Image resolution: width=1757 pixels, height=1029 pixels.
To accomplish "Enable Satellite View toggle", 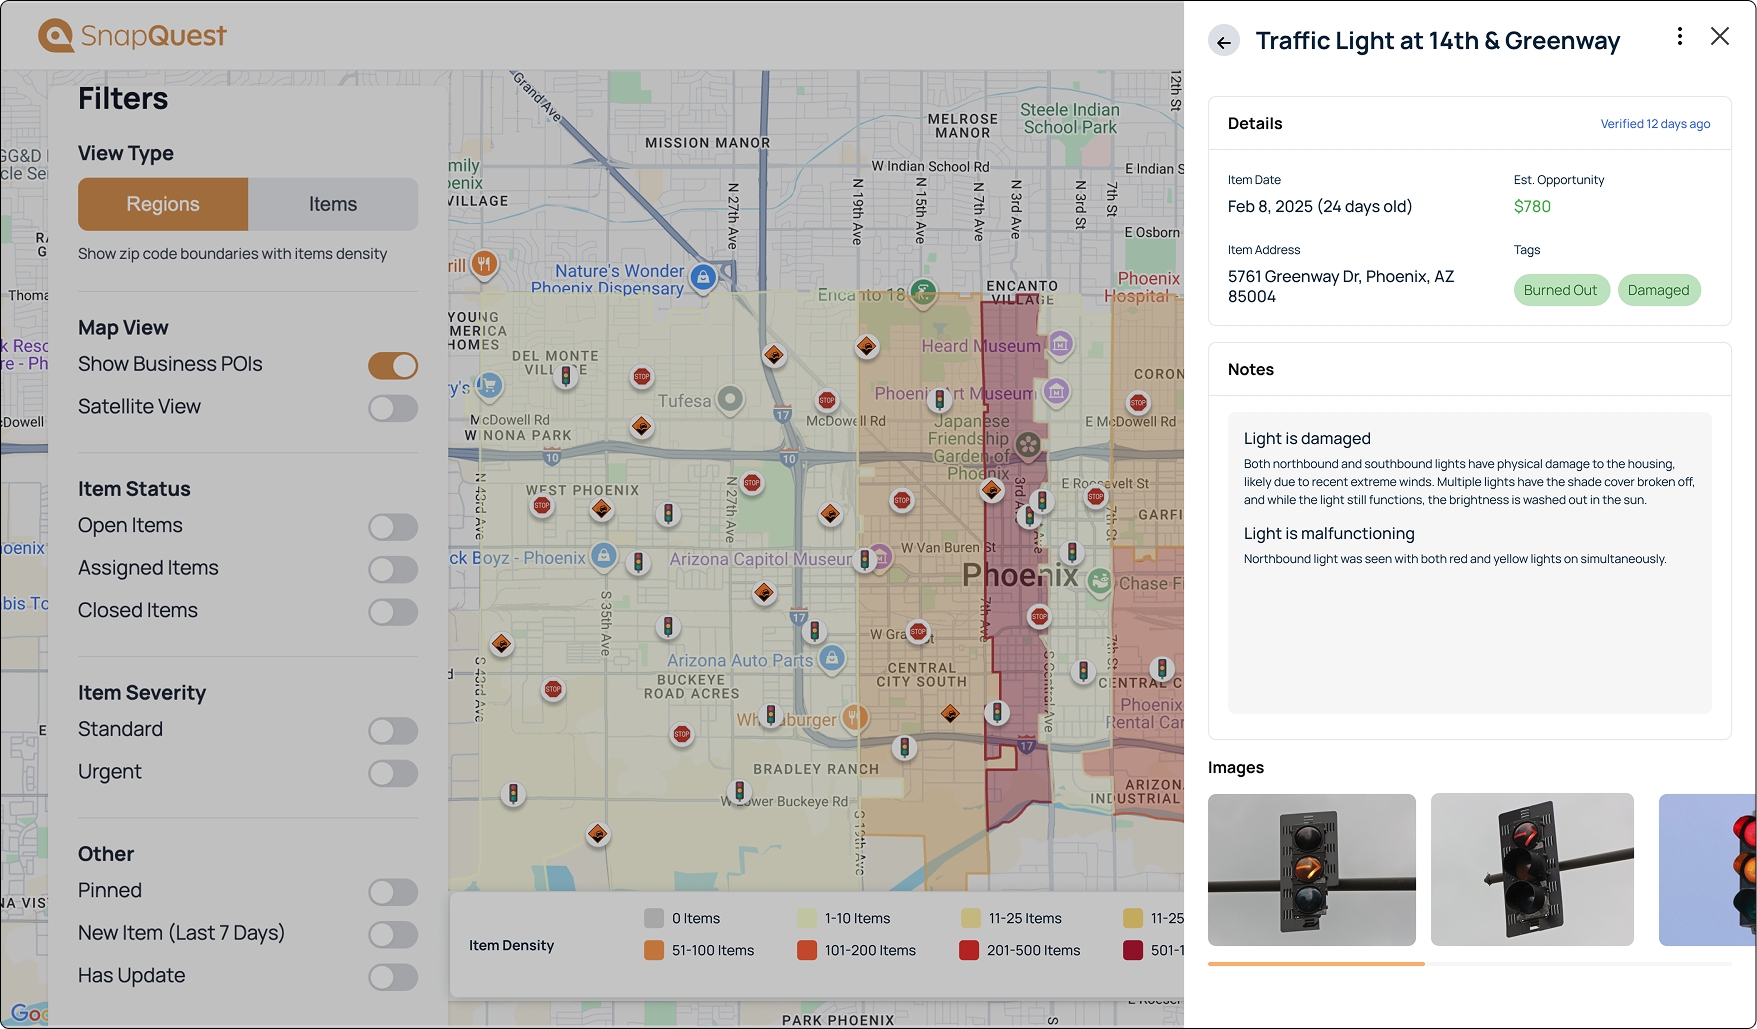I will tap(392, 408).
